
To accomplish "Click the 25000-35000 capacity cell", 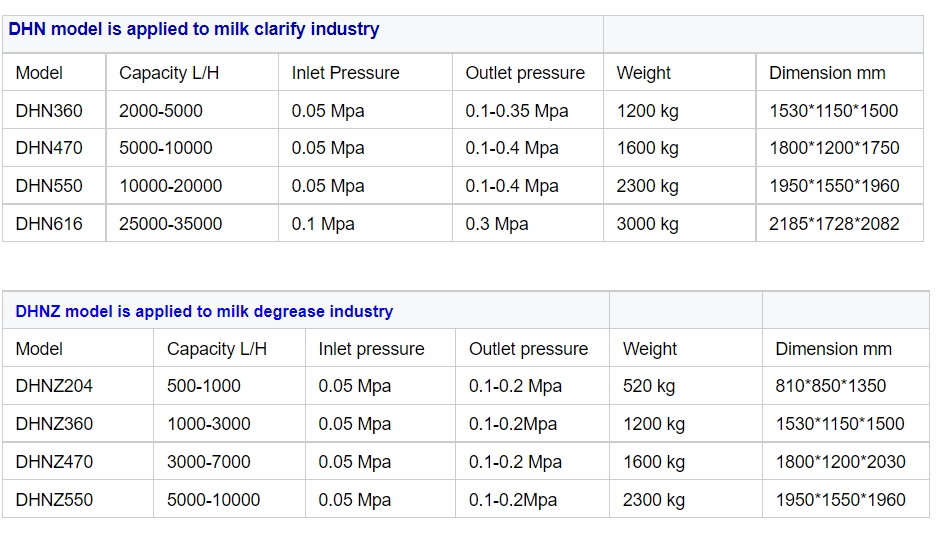I will pyautogui.click(x=171, y=224).
